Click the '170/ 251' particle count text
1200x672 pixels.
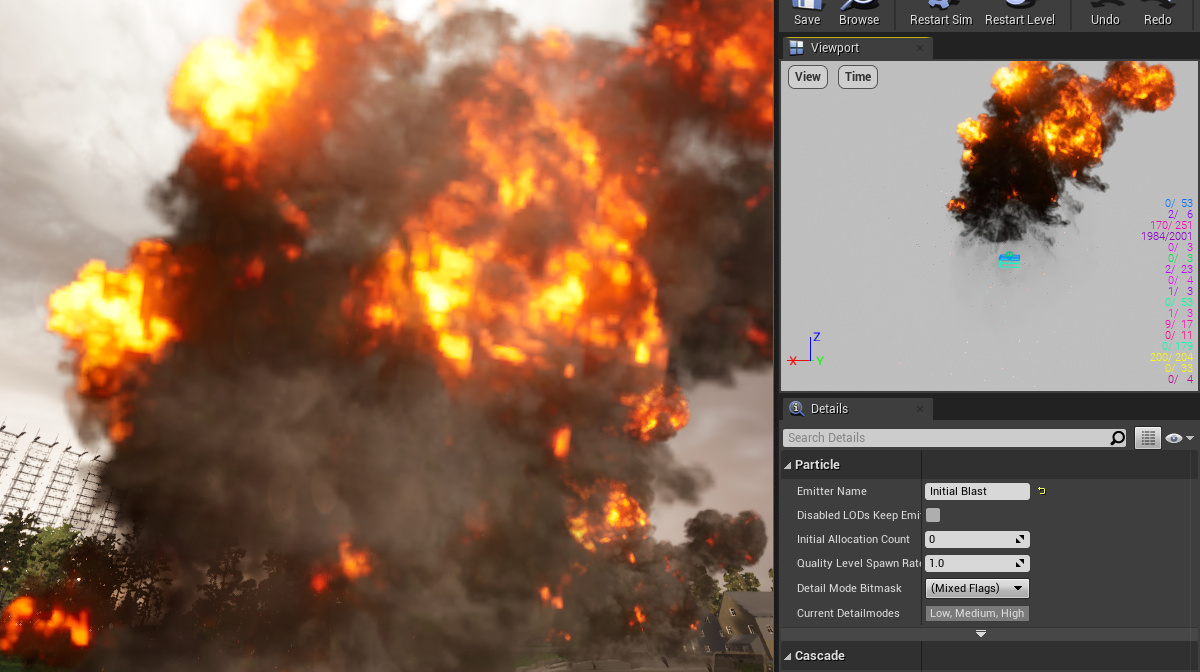click(x=1171, y=225)
